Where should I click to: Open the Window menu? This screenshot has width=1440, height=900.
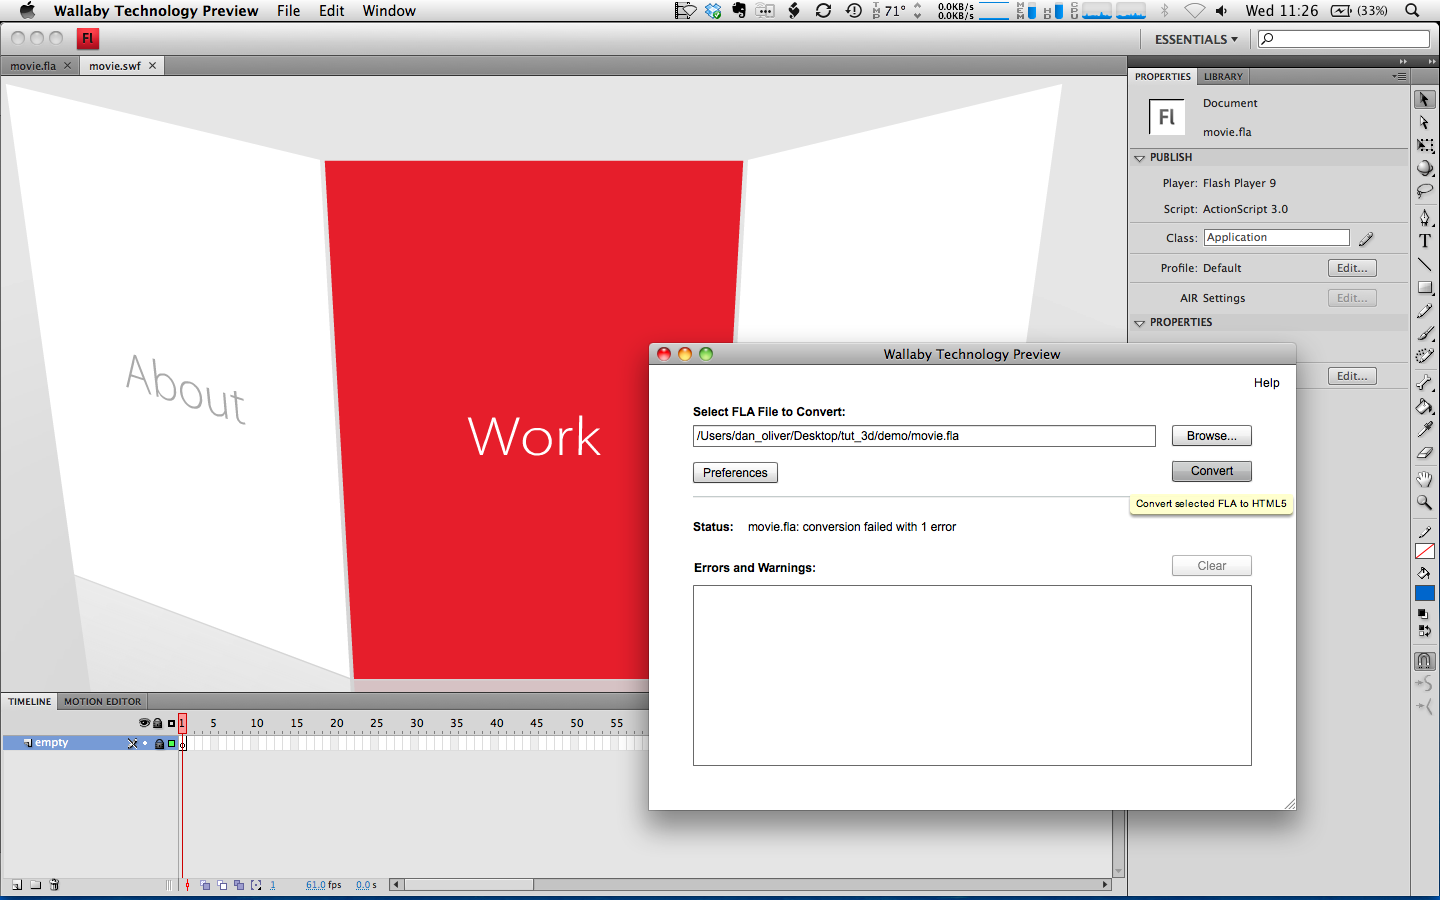[389, 11]
